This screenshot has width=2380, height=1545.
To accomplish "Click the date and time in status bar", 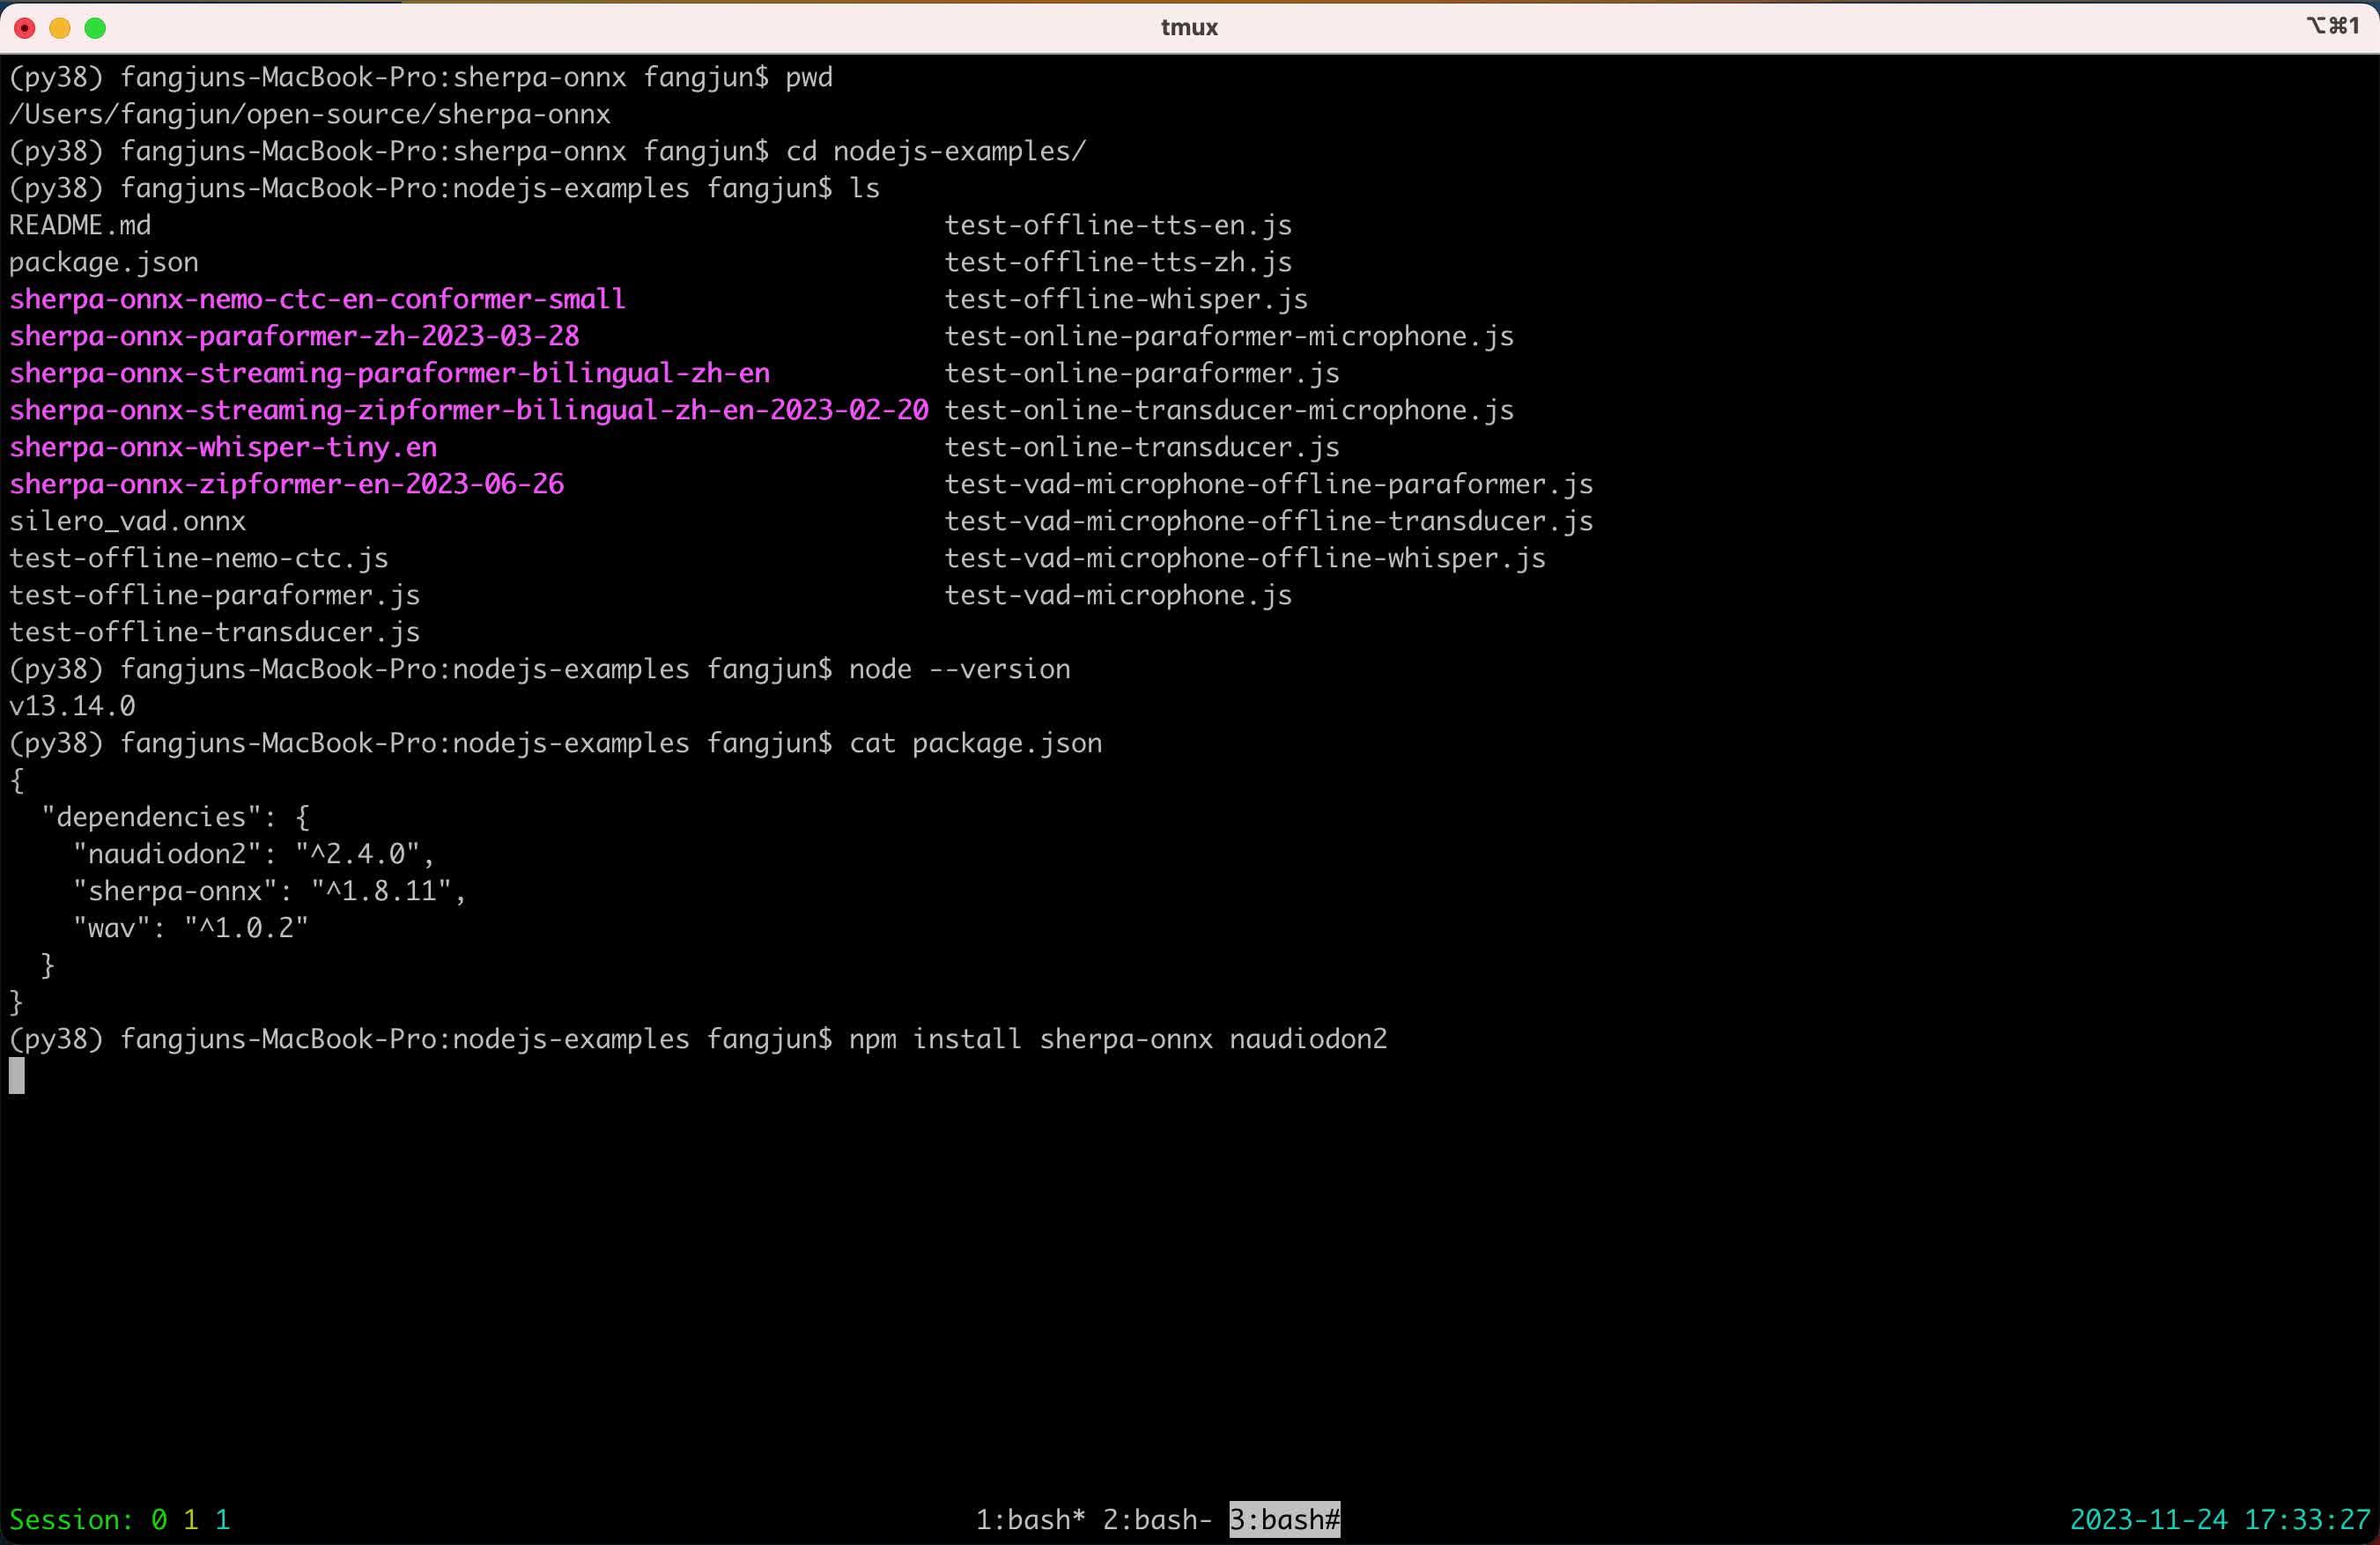I will coord(2219,1519).
